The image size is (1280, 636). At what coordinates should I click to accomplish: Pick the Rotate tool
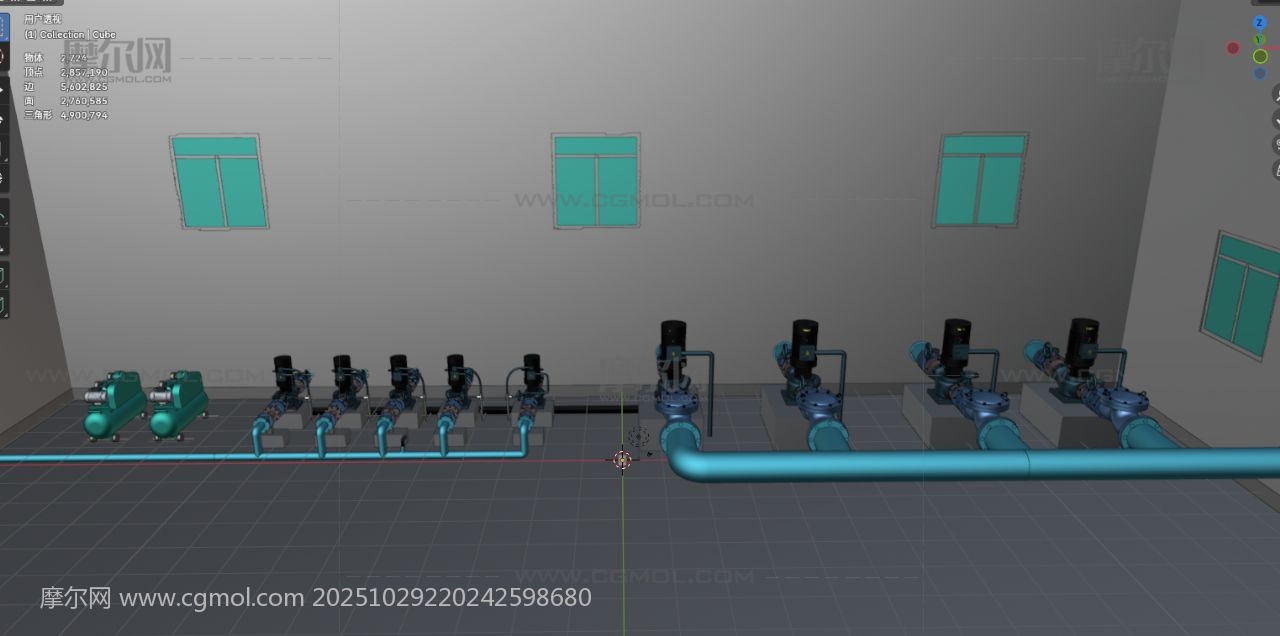point(3,120)
